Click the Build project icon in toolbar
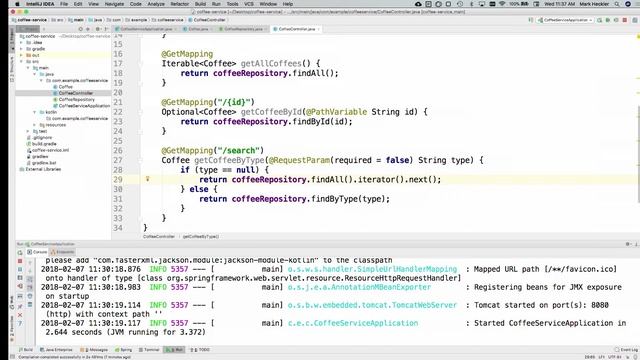Image resolution: width=640 pixels, height=360 pixels. click(x=531, y=20)
